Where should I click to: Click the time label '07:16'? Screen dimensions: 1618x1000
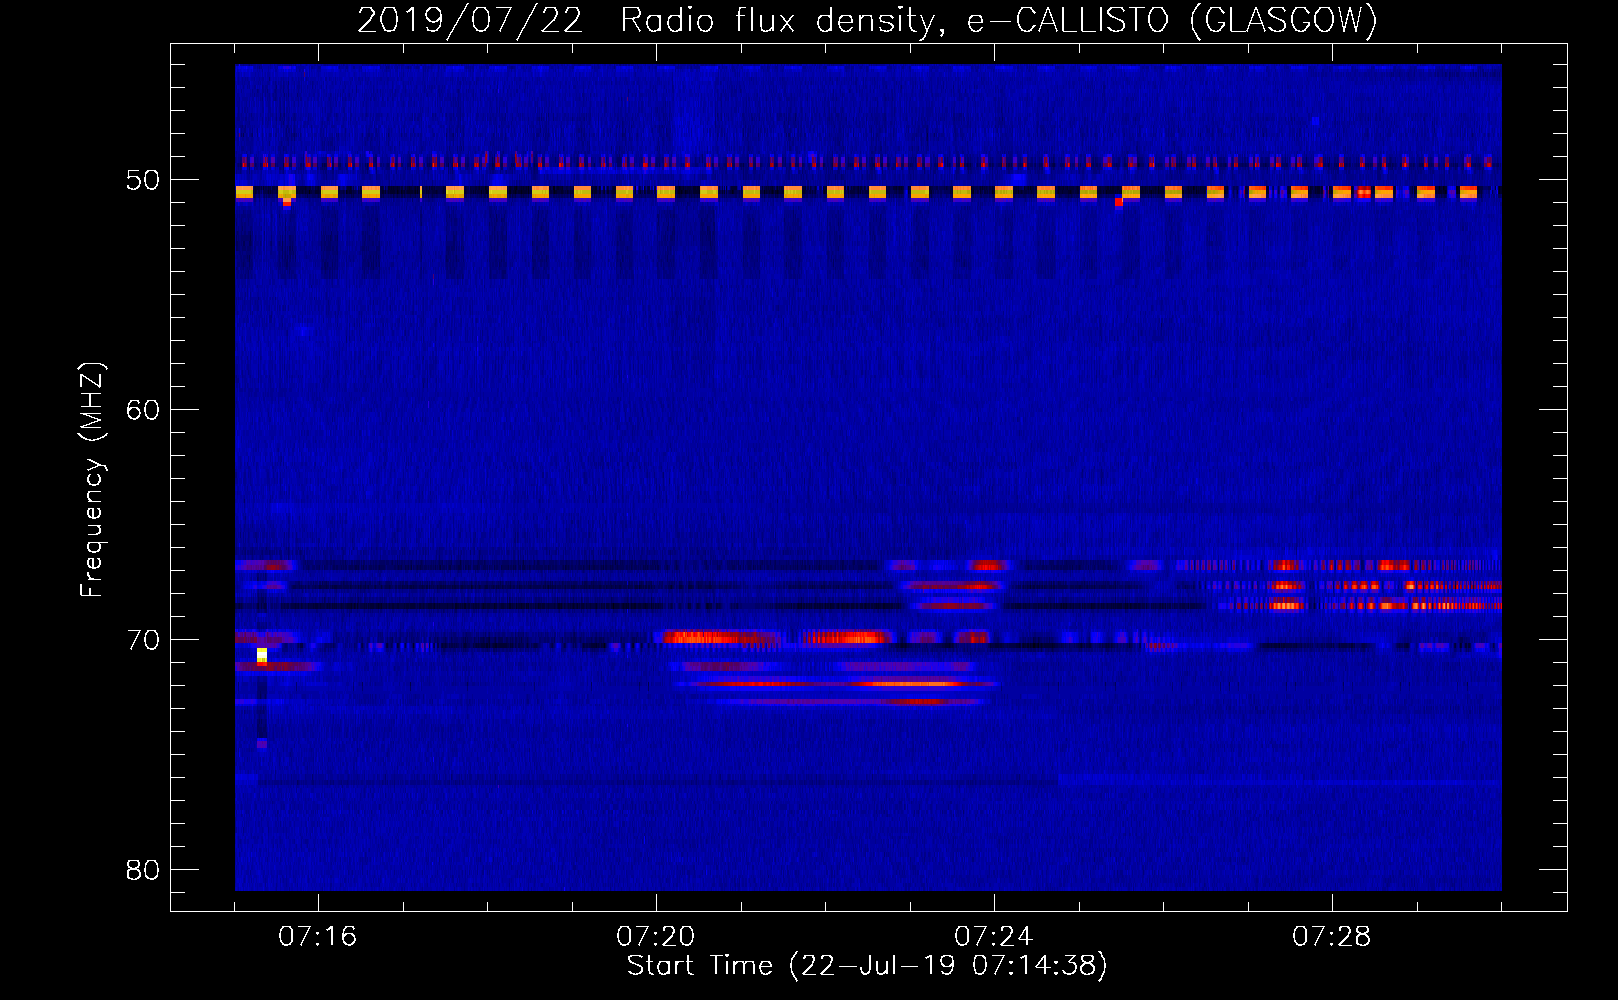point(318,937)
